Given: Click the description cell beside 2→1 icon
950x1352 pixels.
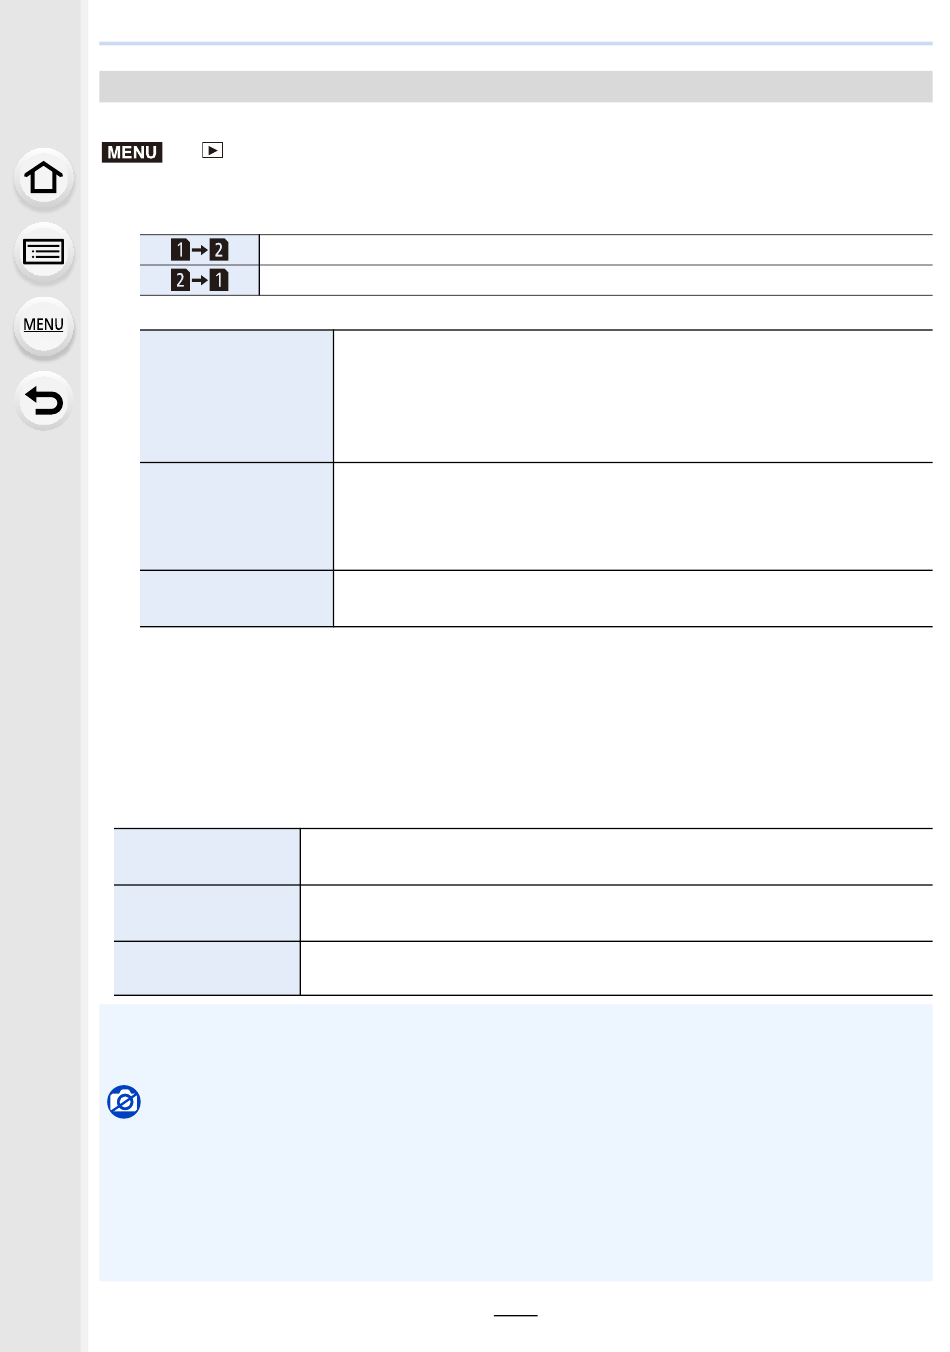Looking at the screenshot, I should coord(596,280).
